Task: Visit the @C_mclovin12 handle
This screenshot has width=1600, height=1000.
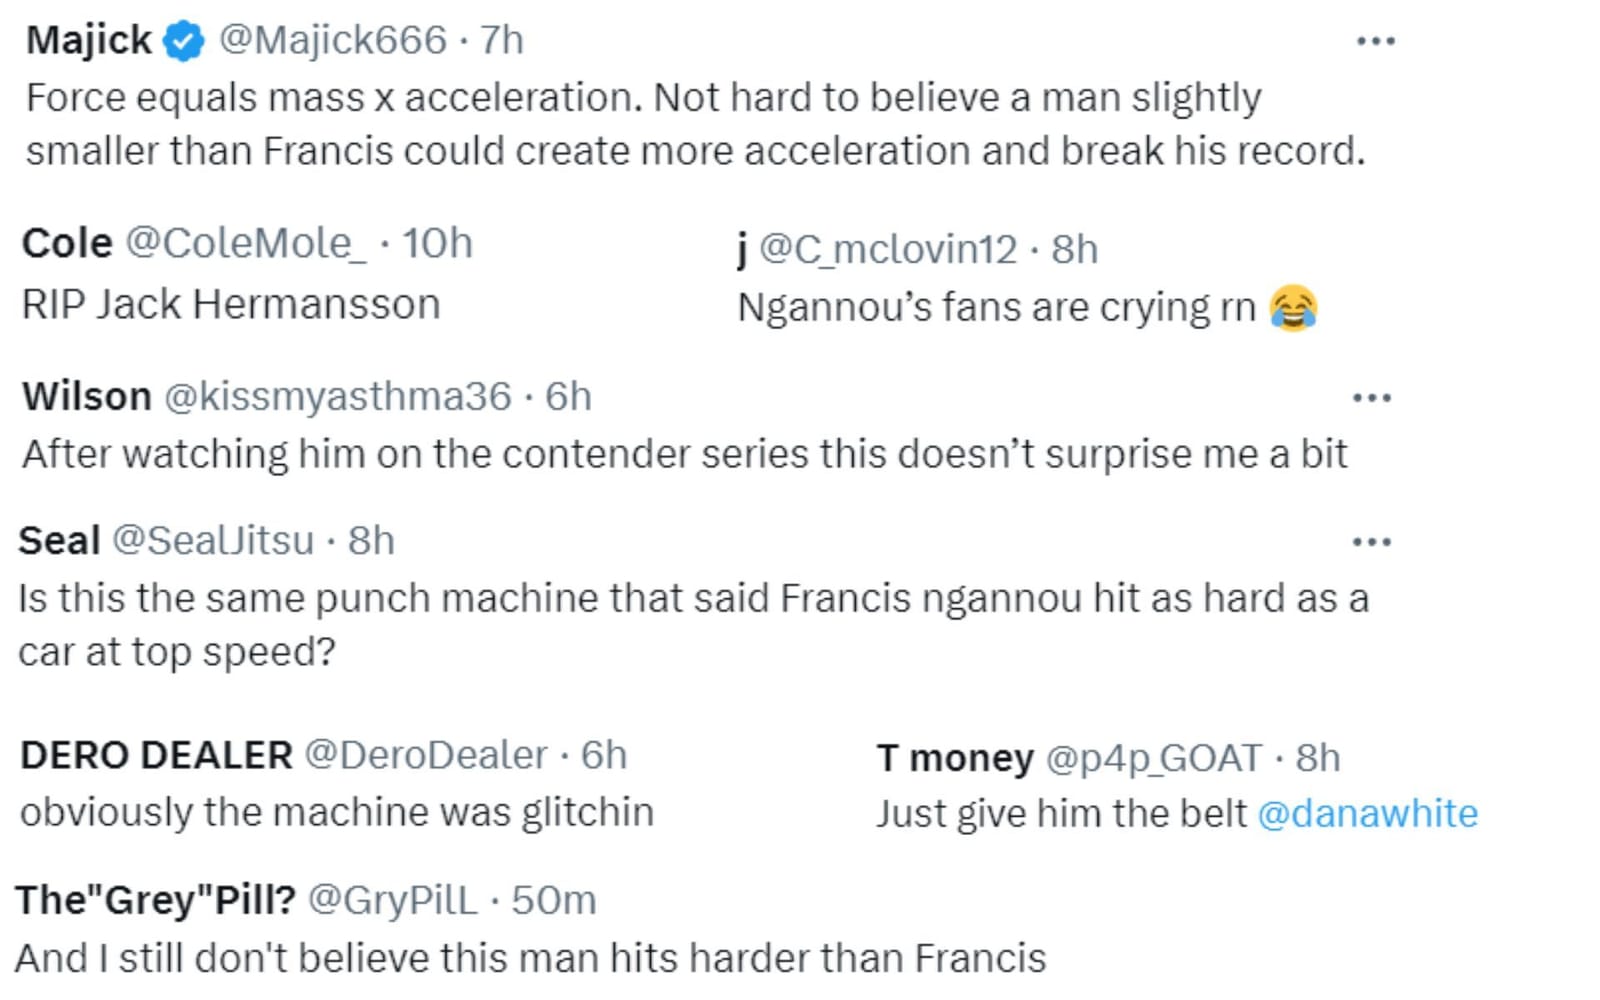Action: tap(888, 250)
